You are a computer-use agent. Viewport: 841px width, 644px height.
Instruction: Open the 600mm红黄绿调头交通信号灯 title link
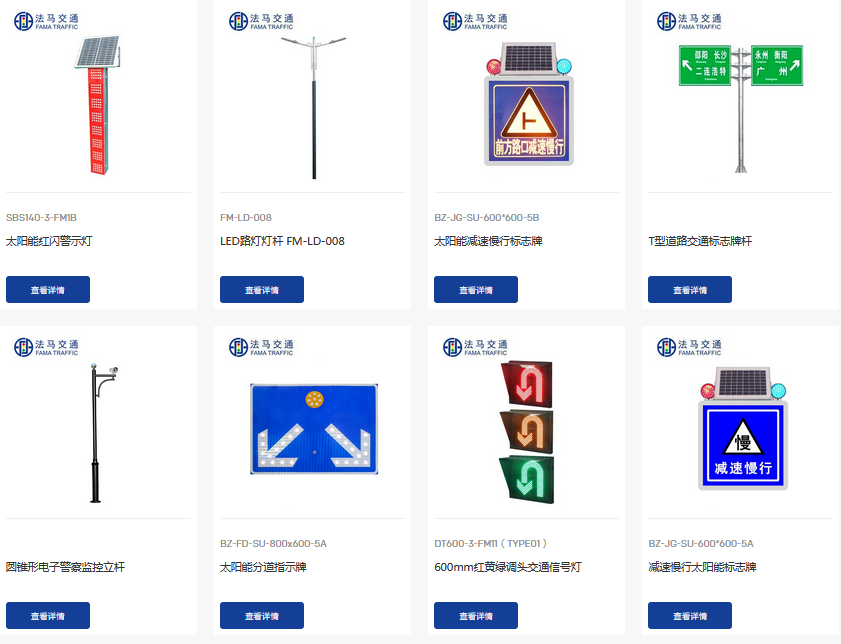[x=508, y=567]
